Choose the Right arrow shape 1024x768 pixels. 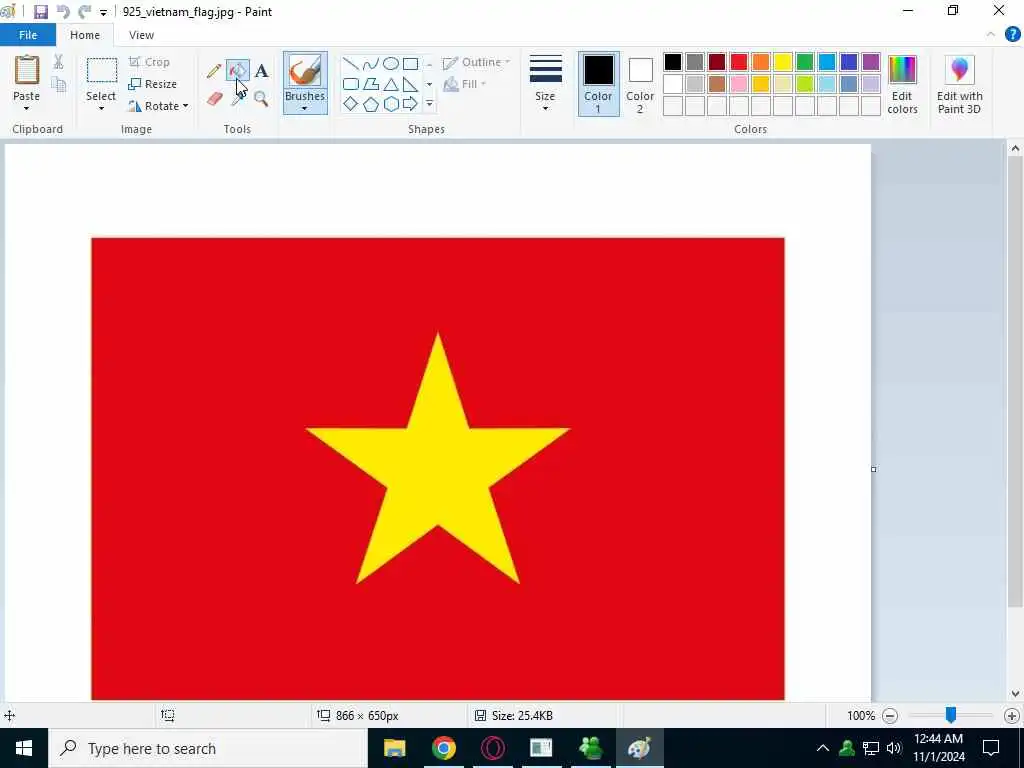pyautogui.click(x=410, y=104)
